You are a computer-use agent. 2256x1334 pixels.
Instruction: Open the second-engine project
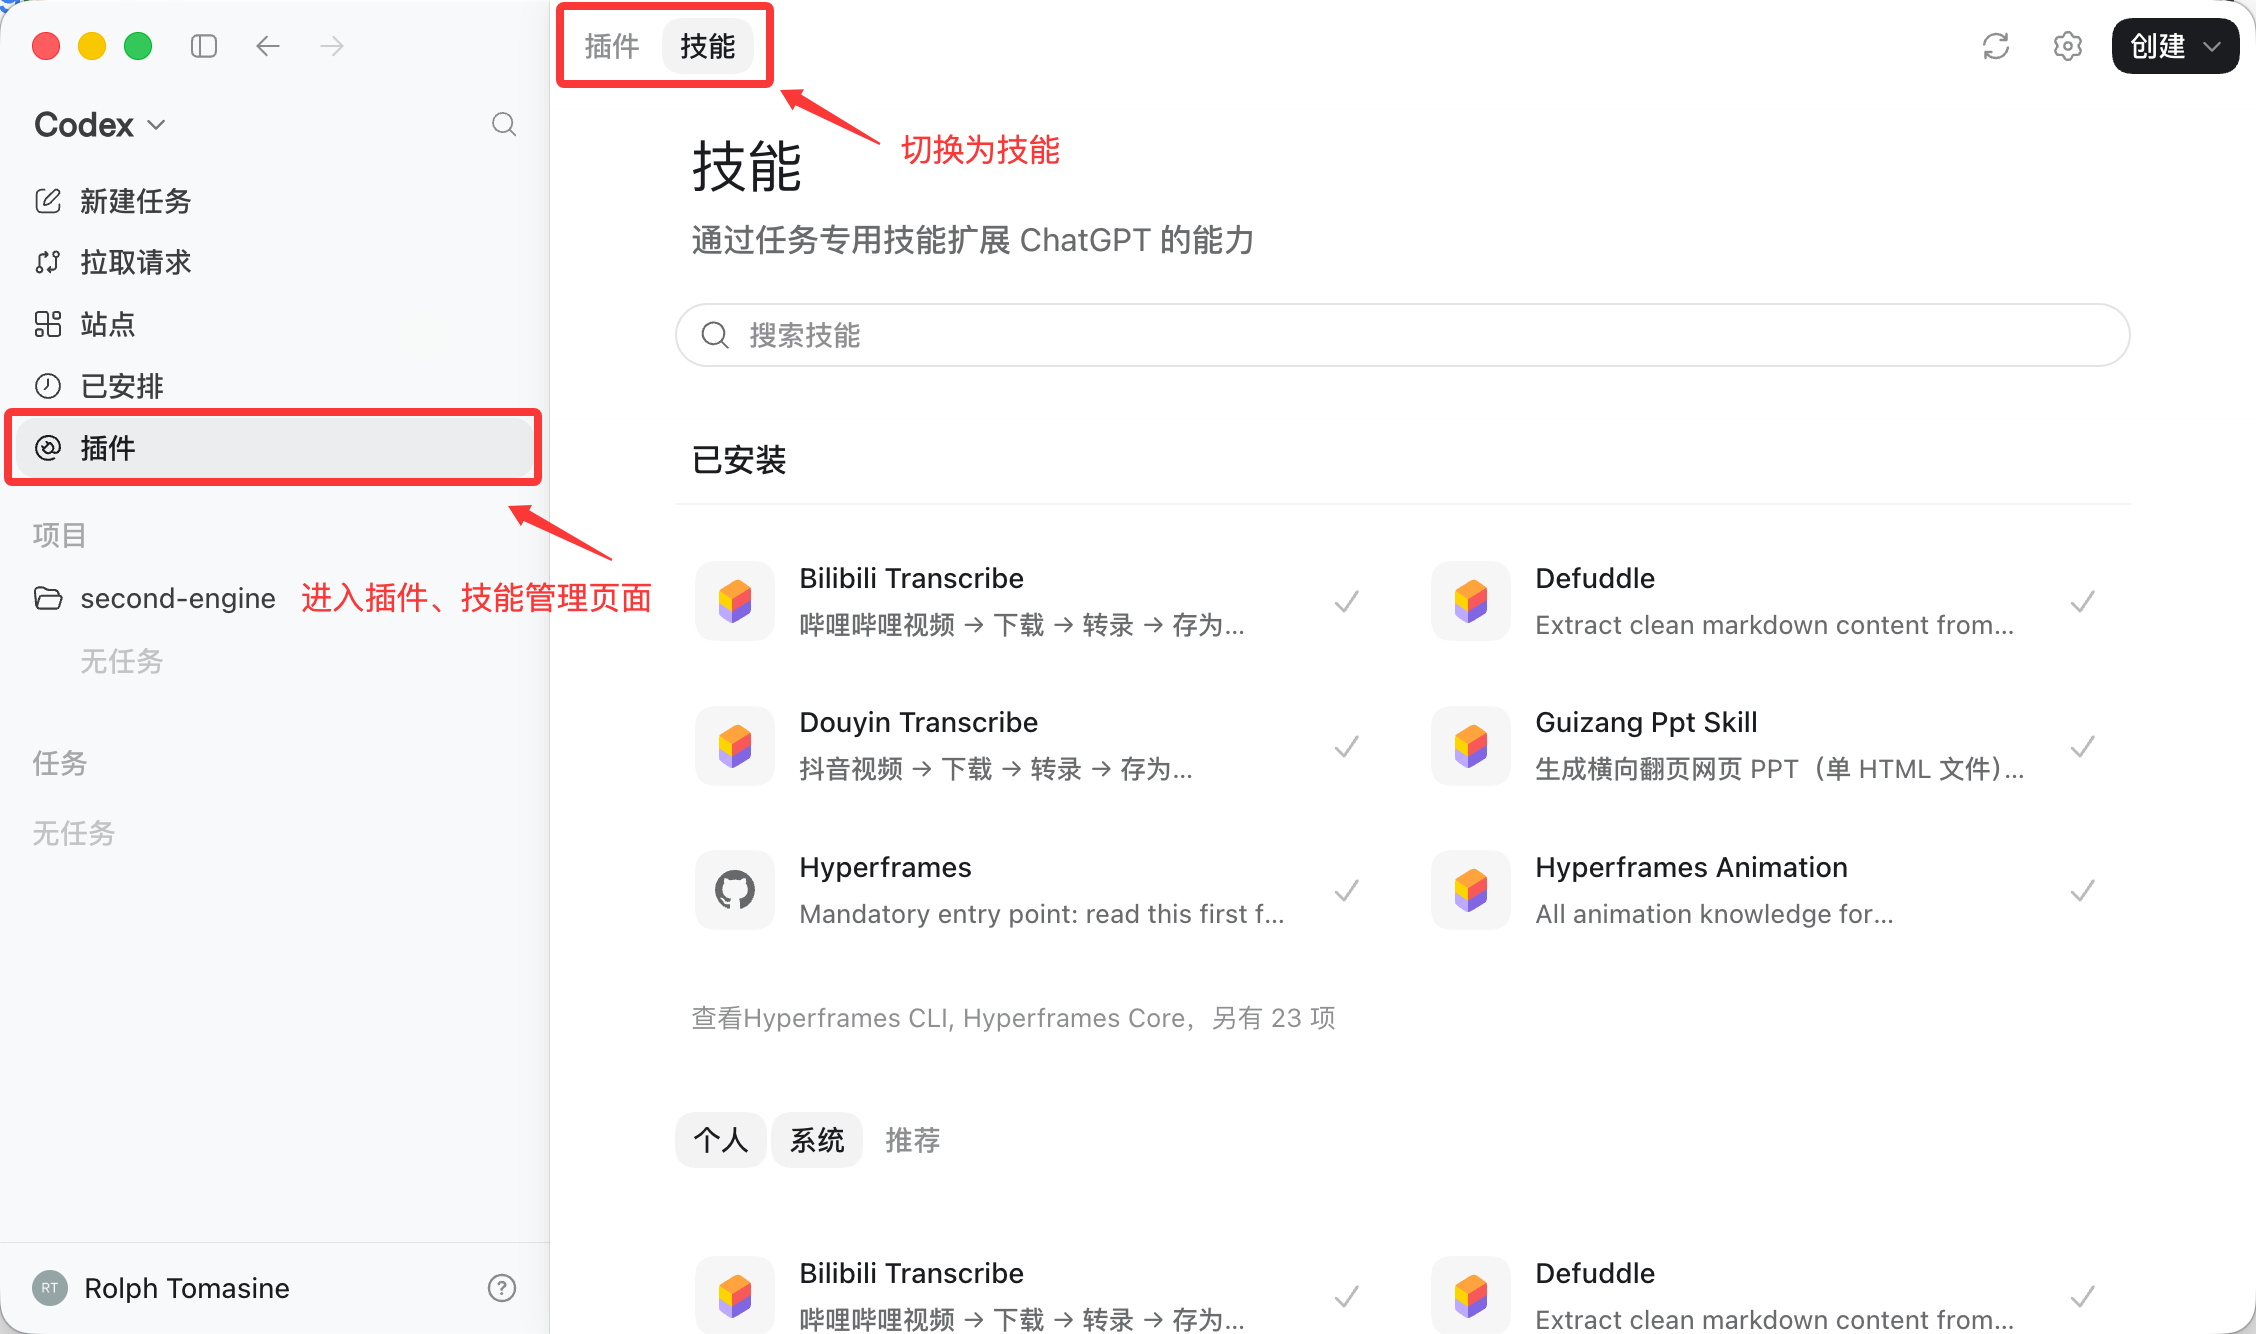tap(178, 598)
